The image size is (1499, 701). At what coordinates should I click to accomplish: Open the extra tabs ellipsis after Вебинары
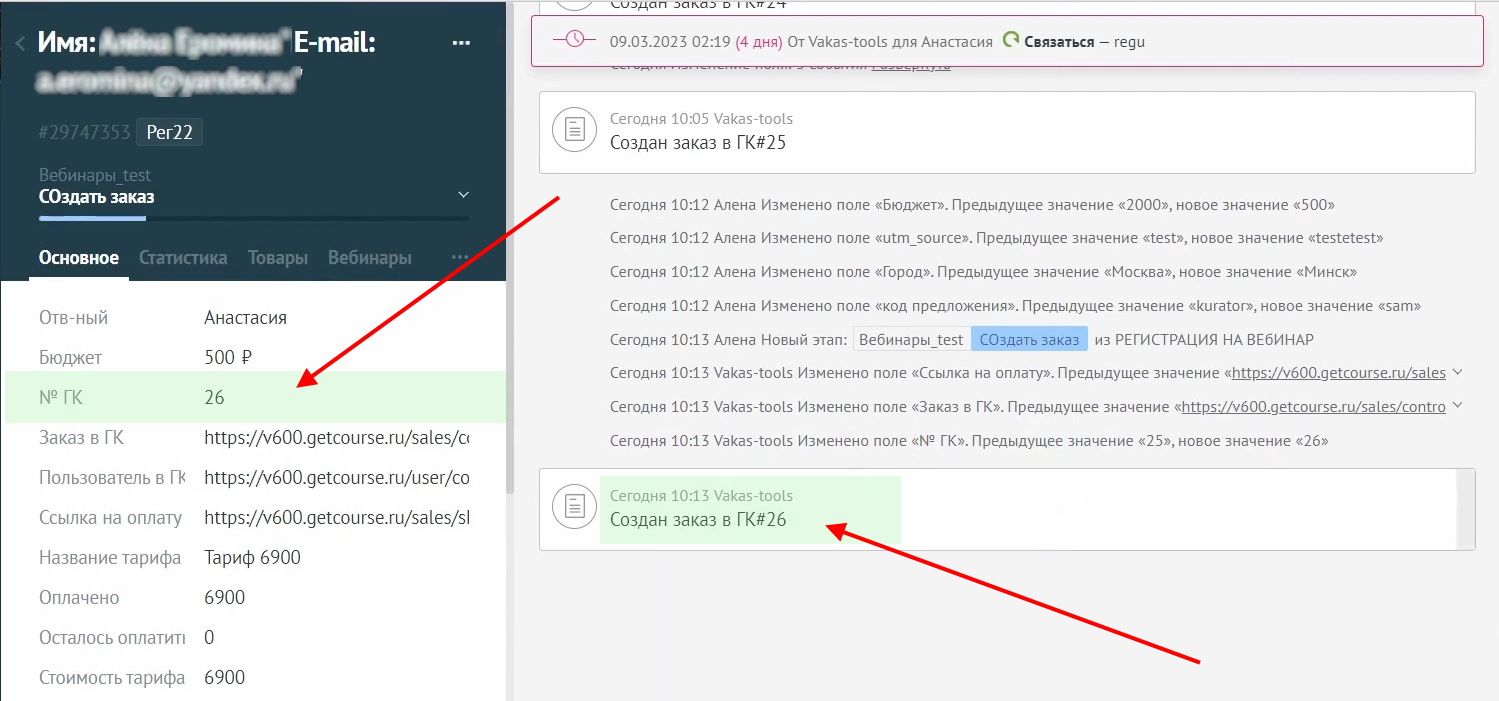[x=460, y=258]
